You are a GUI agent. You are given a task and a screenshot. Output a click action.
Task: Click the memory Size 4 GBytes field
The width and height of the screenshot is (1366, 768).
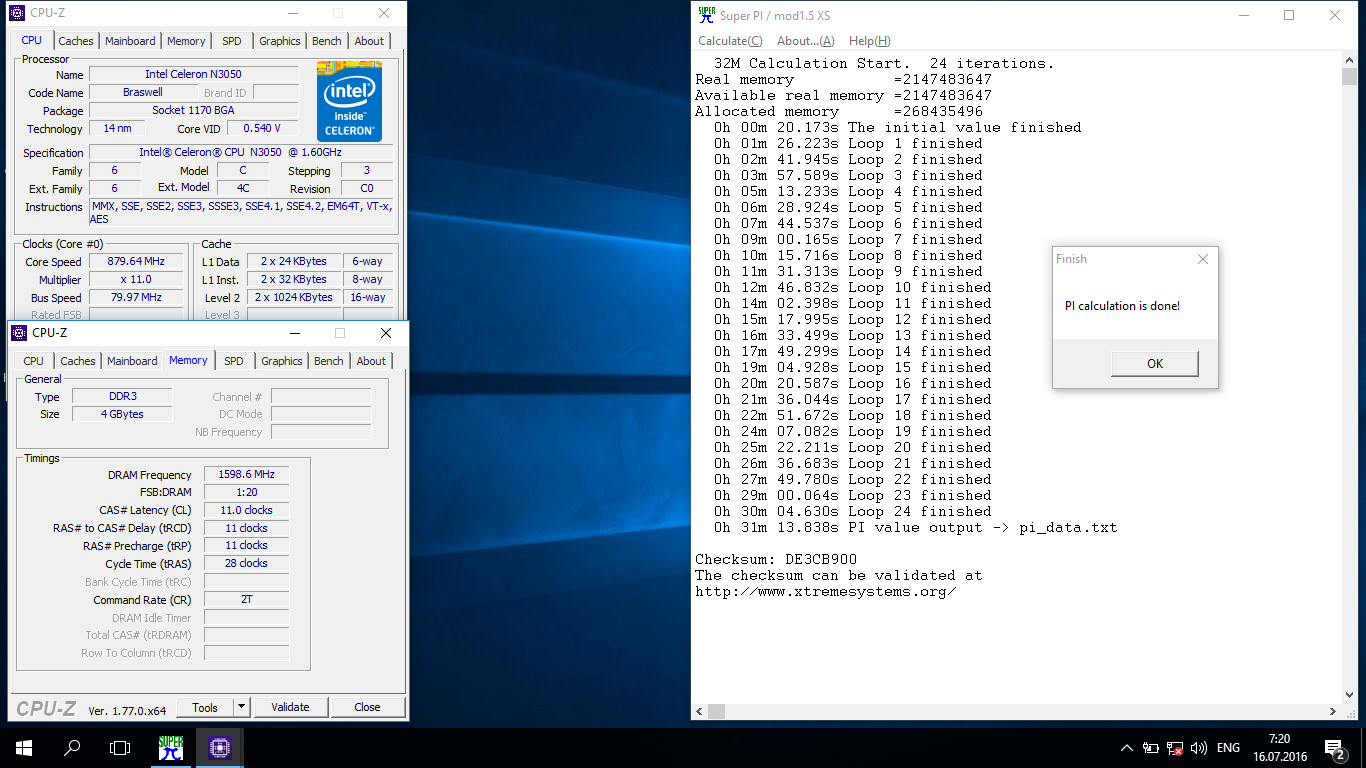pos(122,414)
